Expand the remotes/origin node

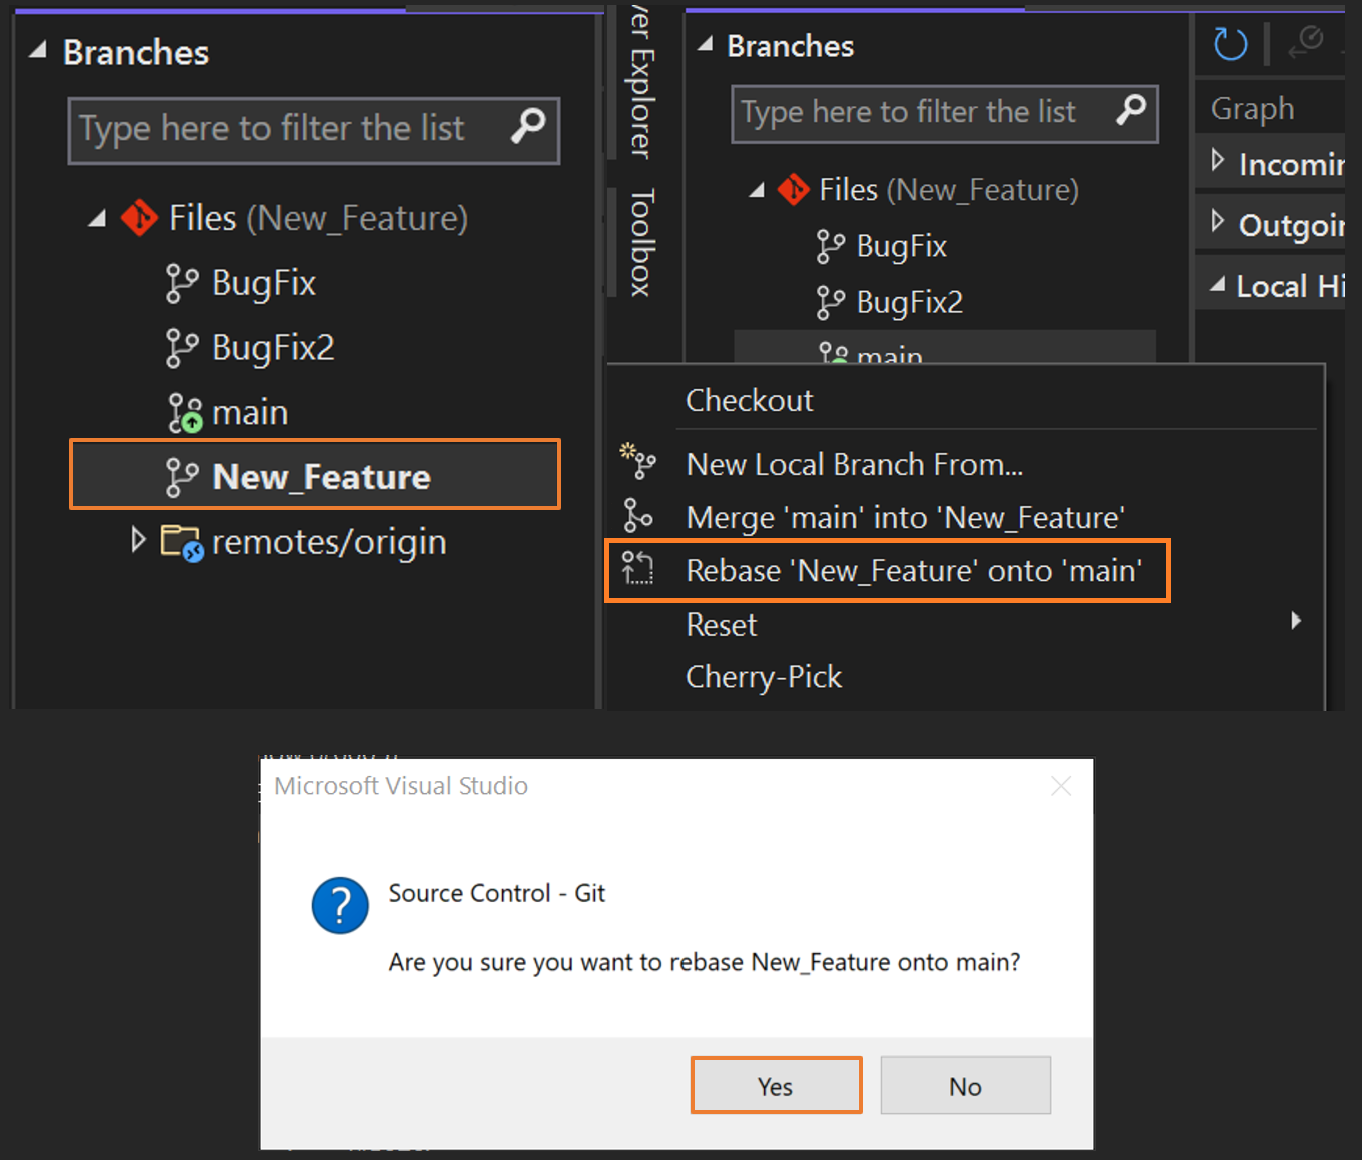139,541
